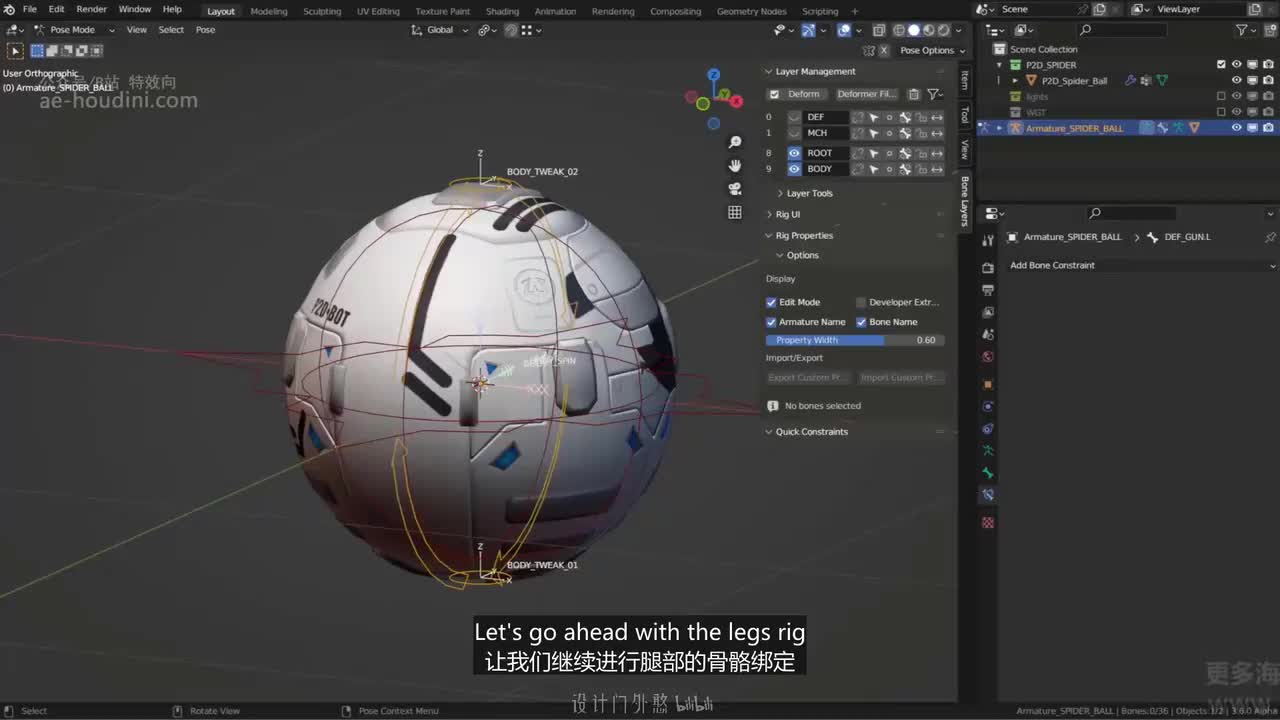
Task: Open the Armature data properties tab
Action: point(988,451)
